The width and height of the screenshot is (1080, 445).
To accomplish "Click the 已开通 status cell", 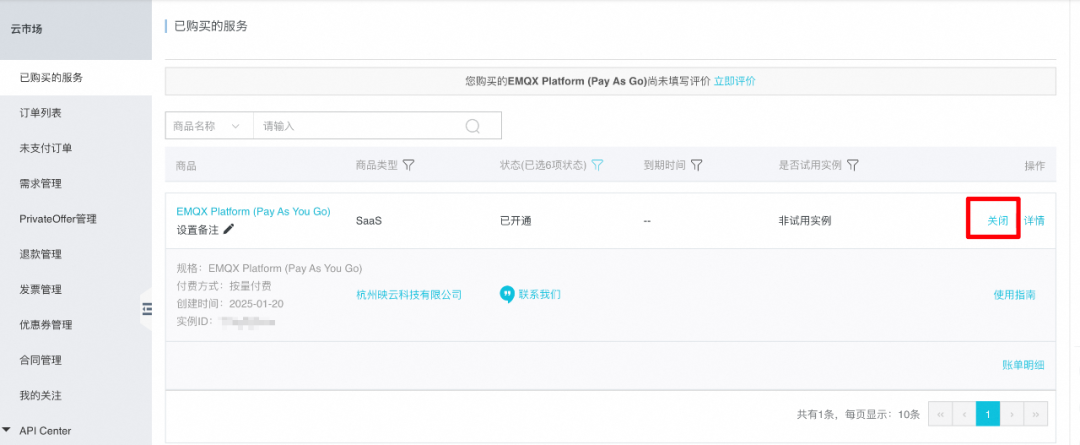I will 515,221.
